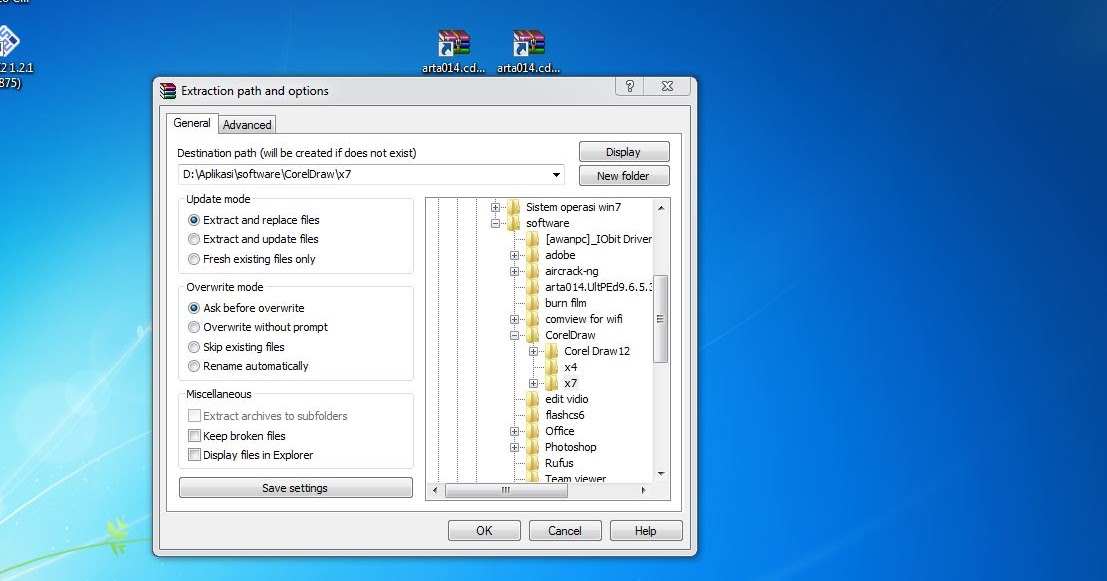Click the folder tree horizontal scrollbar thumb
Viewport: 1107px width, 581px height.
click(506, 490)
